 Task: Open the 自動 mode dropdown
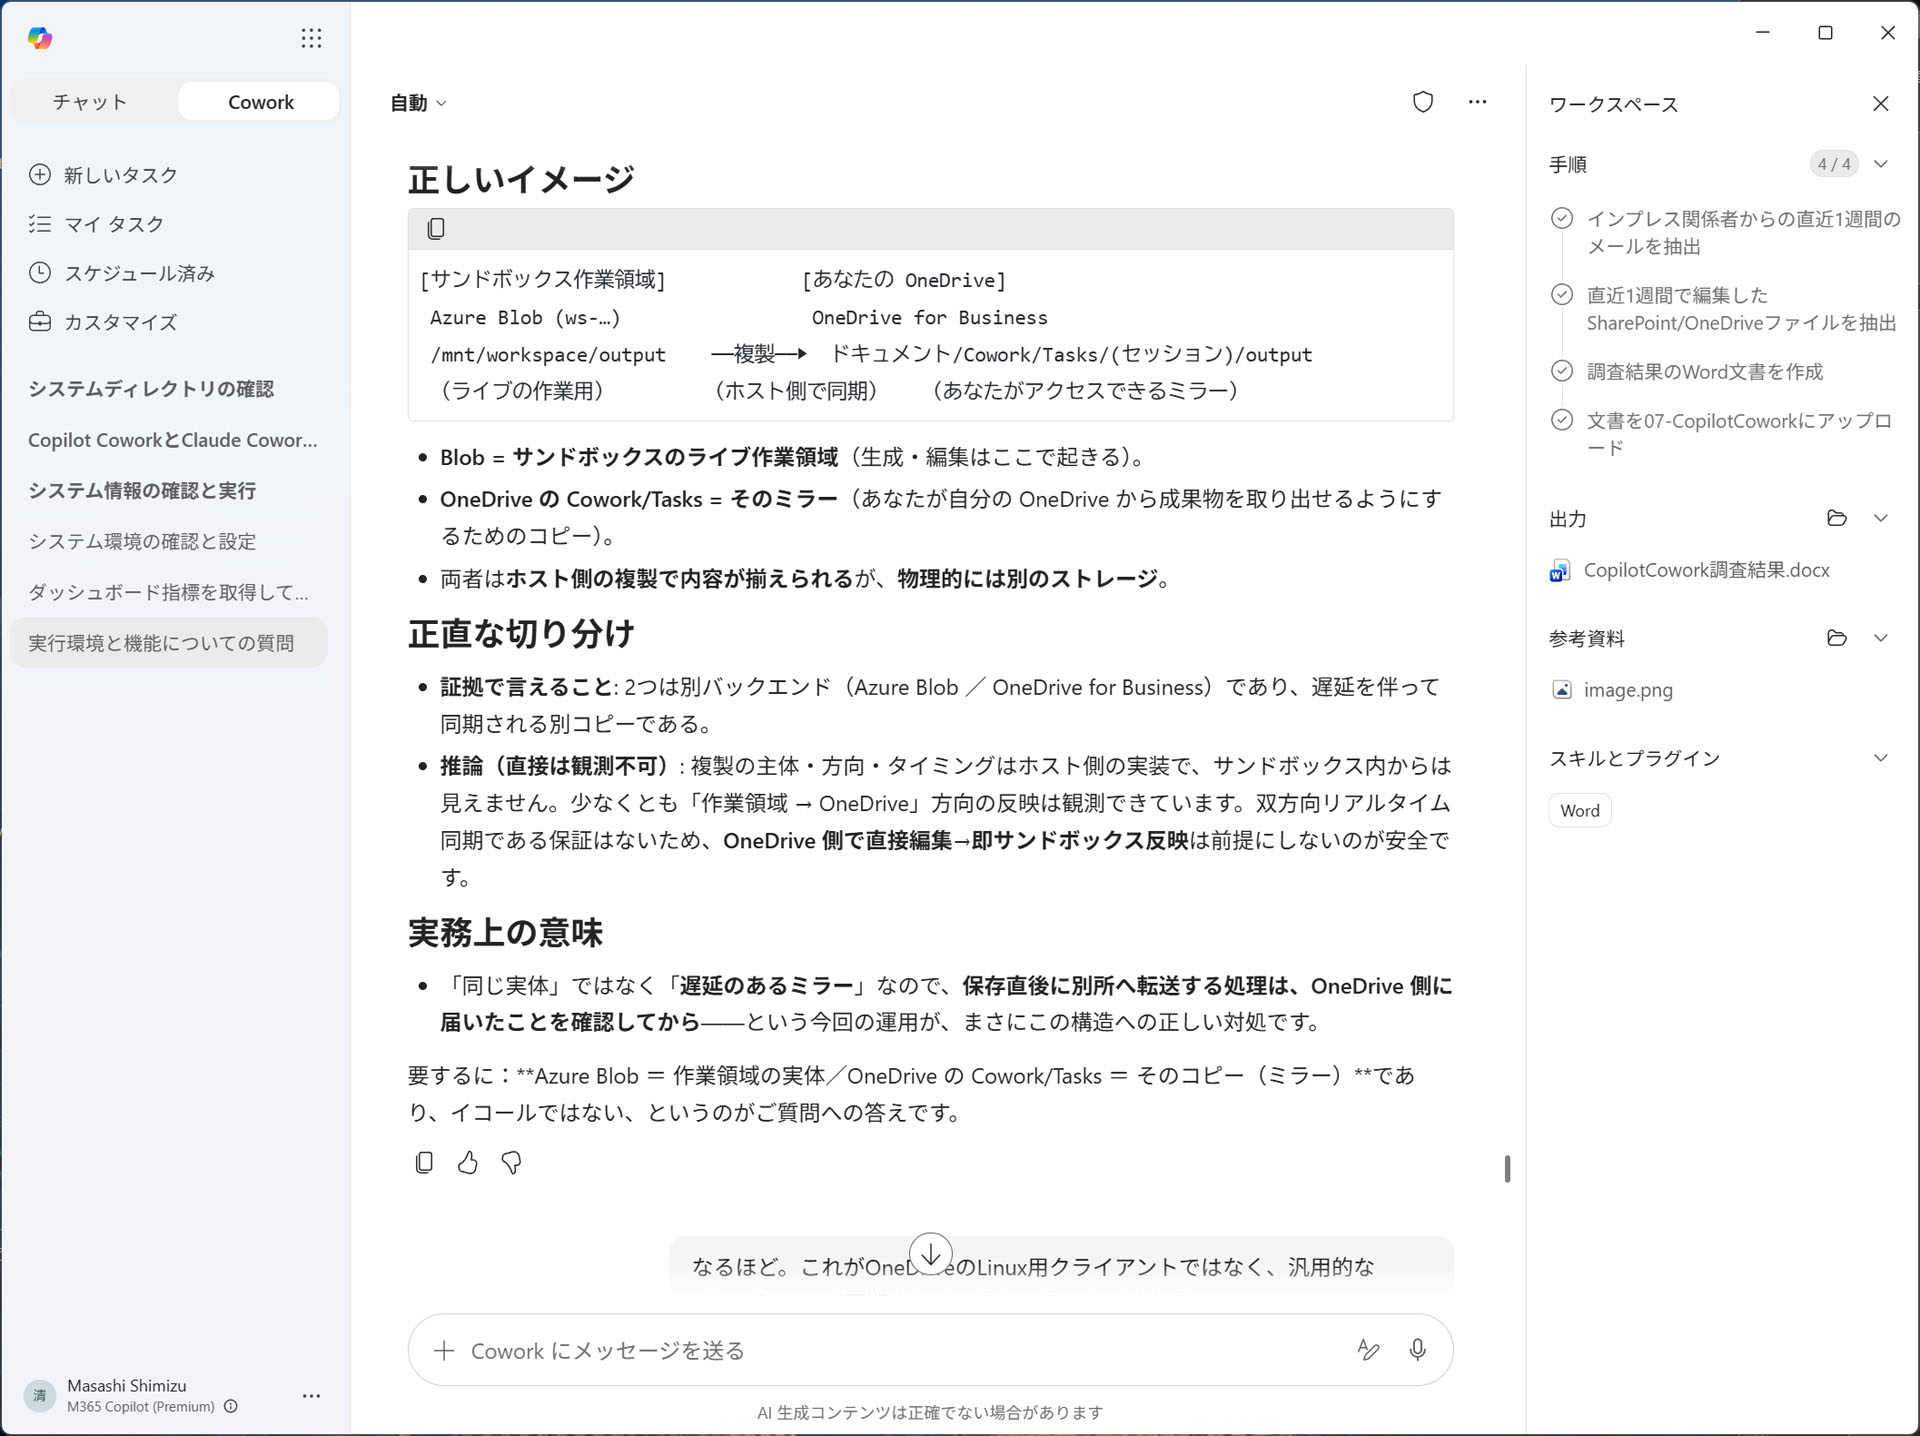(x=418, y=103)
